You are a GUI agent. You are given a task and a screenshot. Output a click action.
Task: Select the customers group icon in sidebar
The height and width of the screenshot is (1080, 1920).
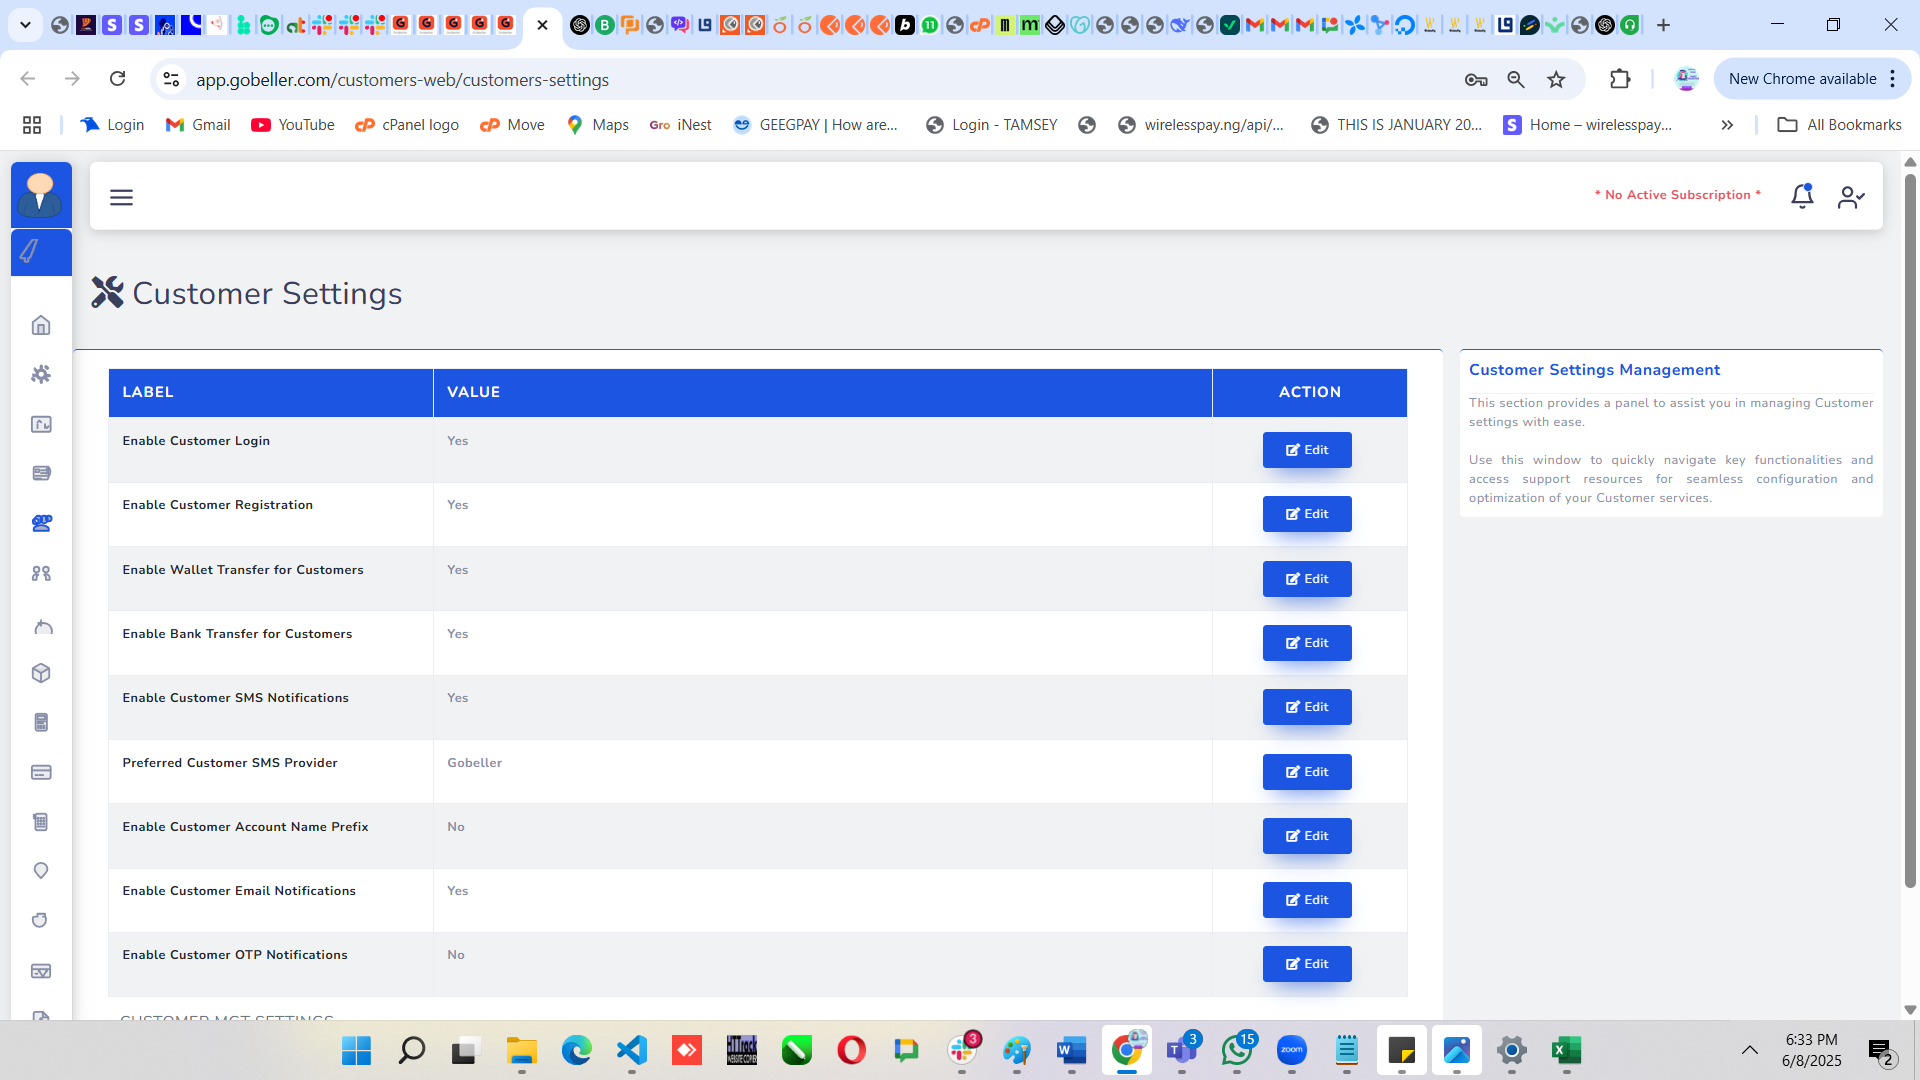click(41, 523)
